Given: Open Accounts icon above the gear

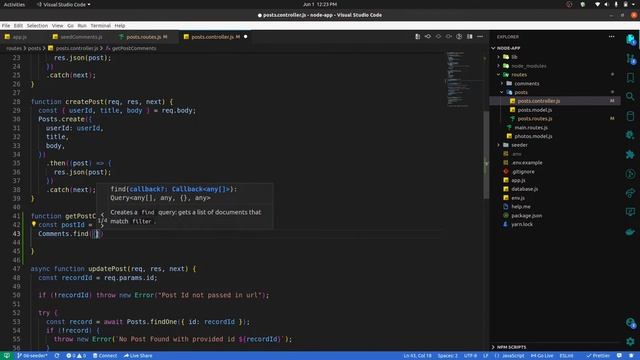Looking at the screenshot, I should pyautogui.click(x=630, y=323).
